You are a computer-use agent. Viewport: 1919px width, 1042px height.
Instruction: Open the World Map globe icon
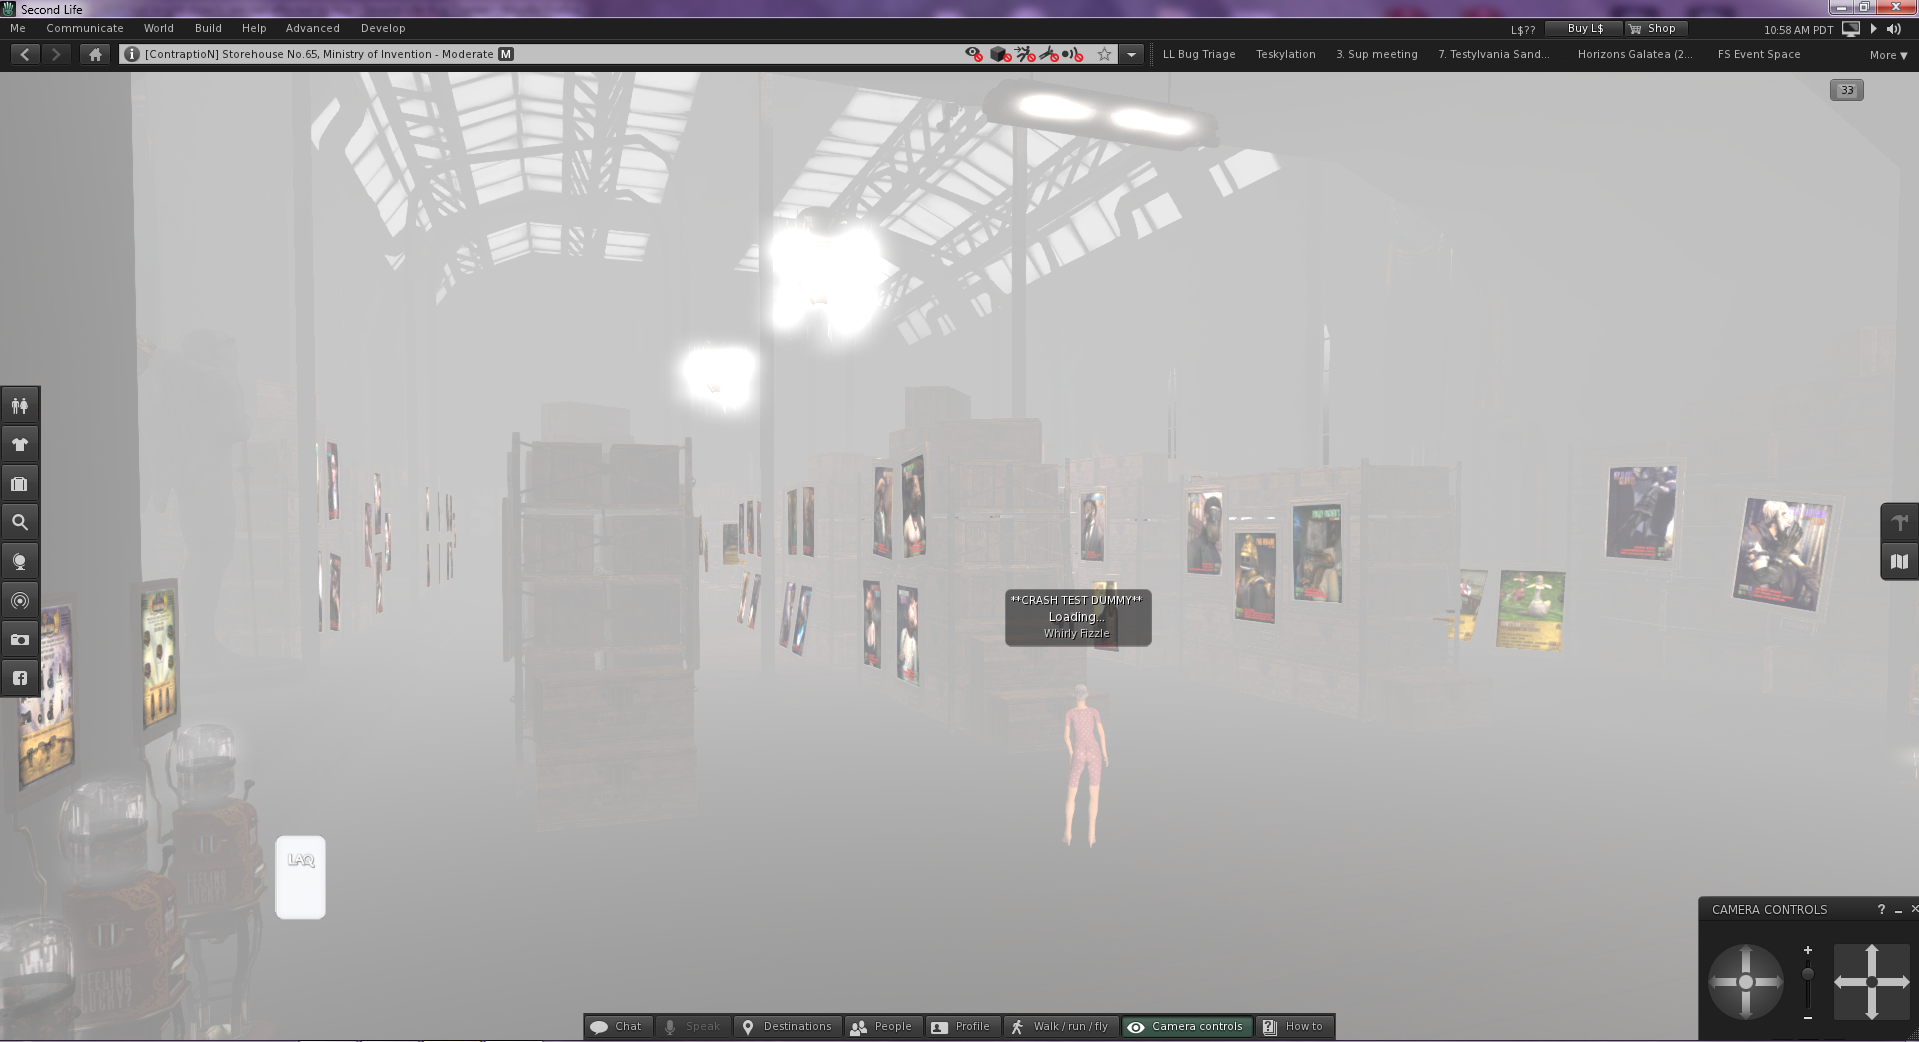tap(20, 560)
